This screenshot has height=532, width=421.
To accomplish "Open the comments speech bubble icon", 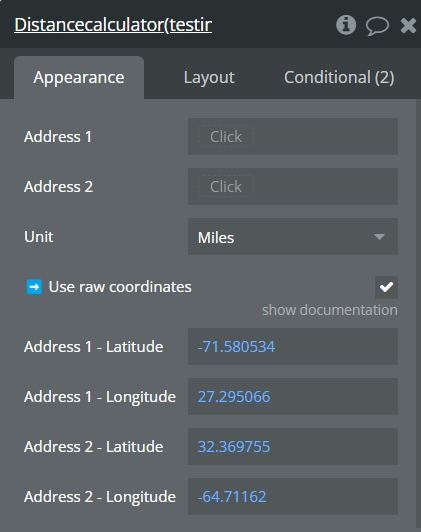I will [x=377, y=26].
